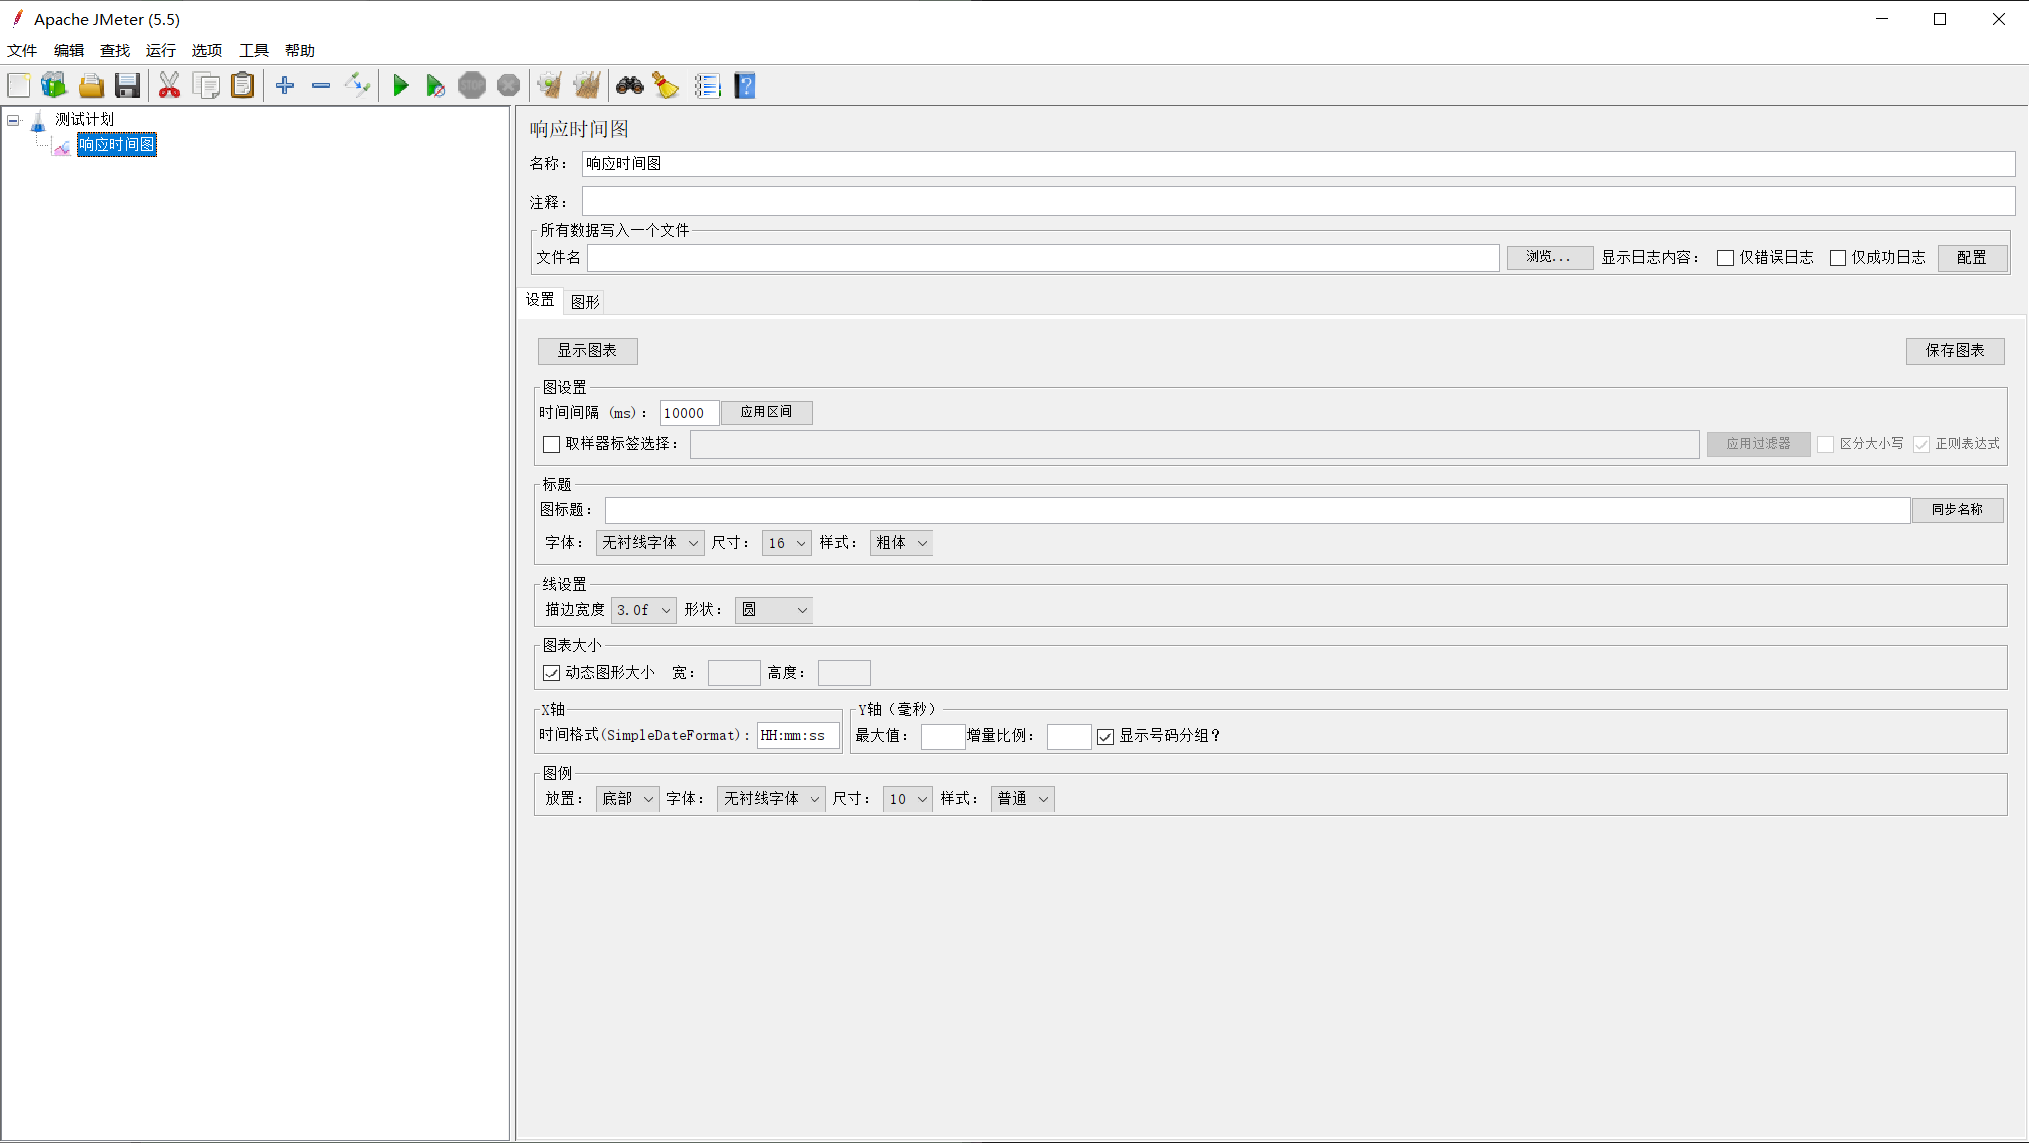Open the title 字体 dropdown

(x=650, y=543)
